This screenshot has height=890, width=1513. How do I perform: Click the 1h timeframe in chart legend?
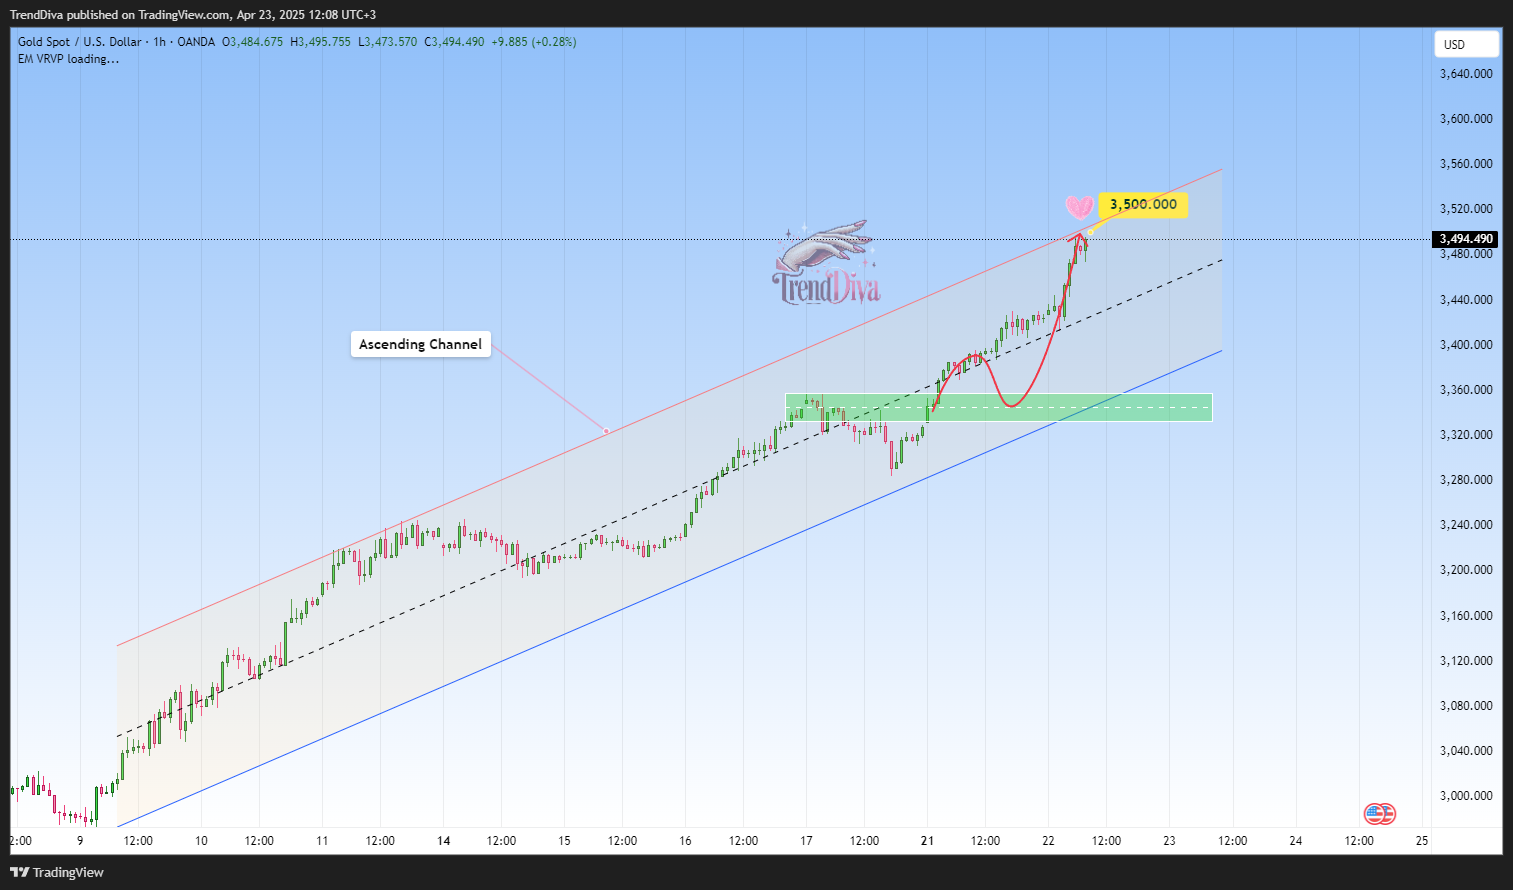pos(159,42)
